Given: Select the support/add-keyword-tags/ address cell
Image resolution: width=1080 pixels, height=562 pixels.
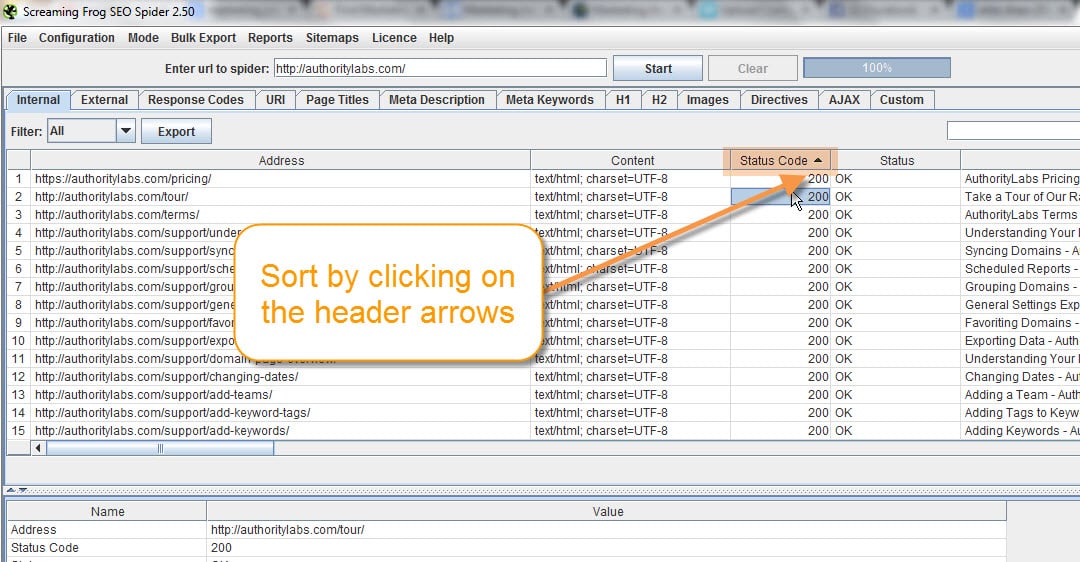Looking at the screenshot, I should point(280,413).
